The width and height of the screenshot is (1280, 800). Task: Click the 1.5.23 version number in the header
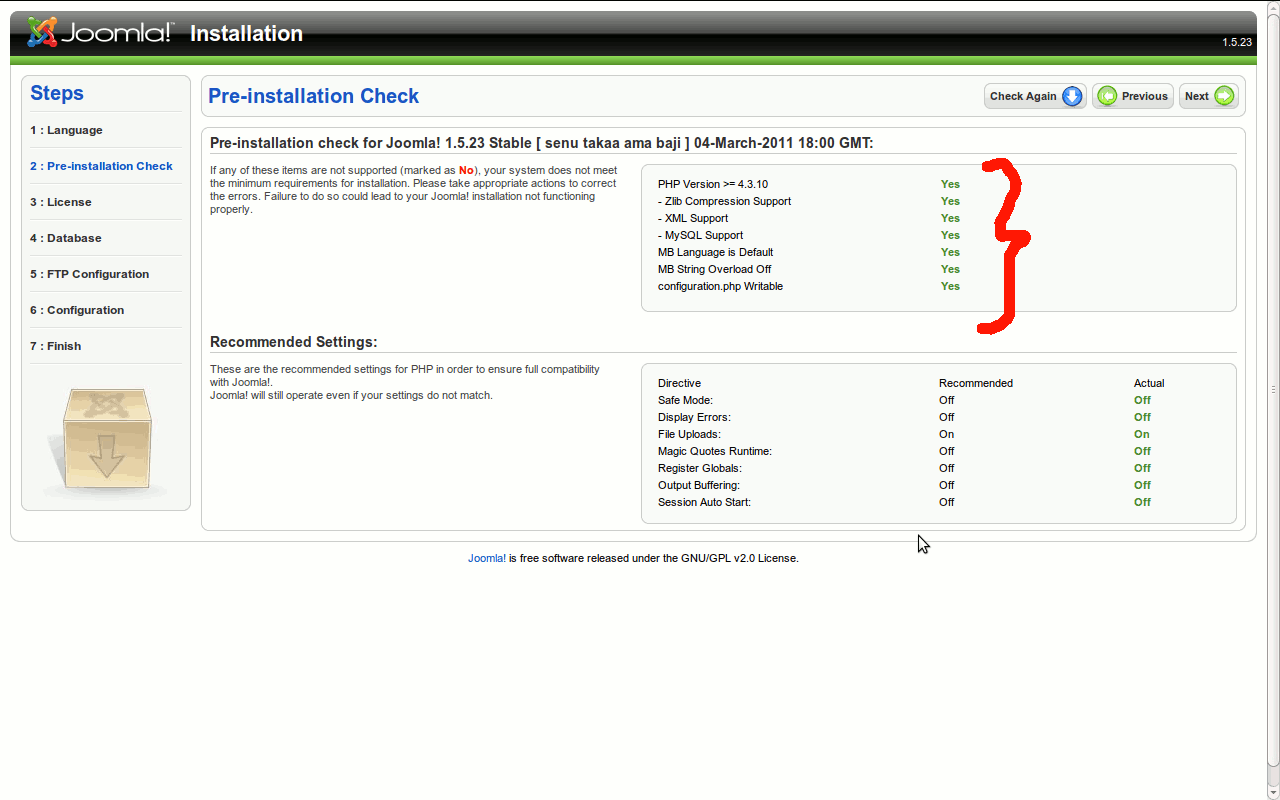(x=1236, y=42)
